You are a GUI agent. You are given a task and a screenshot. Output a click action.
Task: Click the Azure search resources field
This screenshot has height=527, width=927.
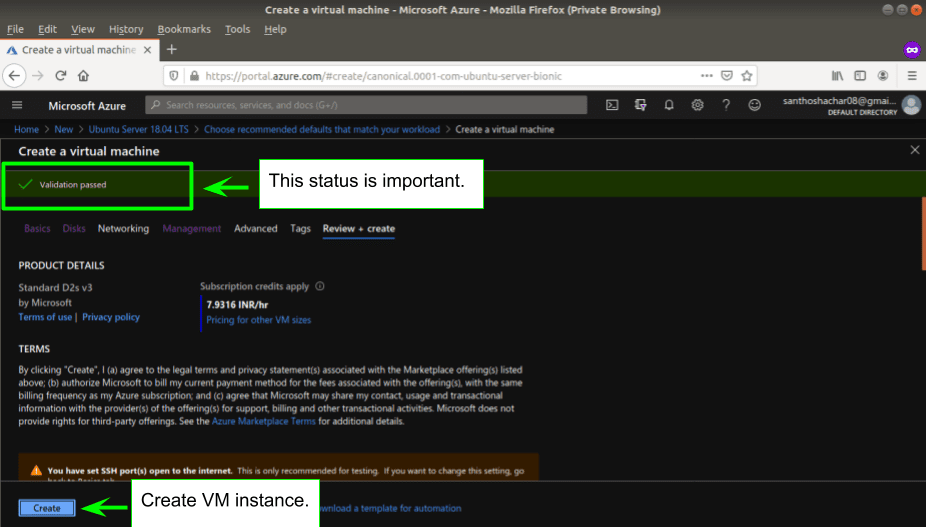click(x=367, y=105)
